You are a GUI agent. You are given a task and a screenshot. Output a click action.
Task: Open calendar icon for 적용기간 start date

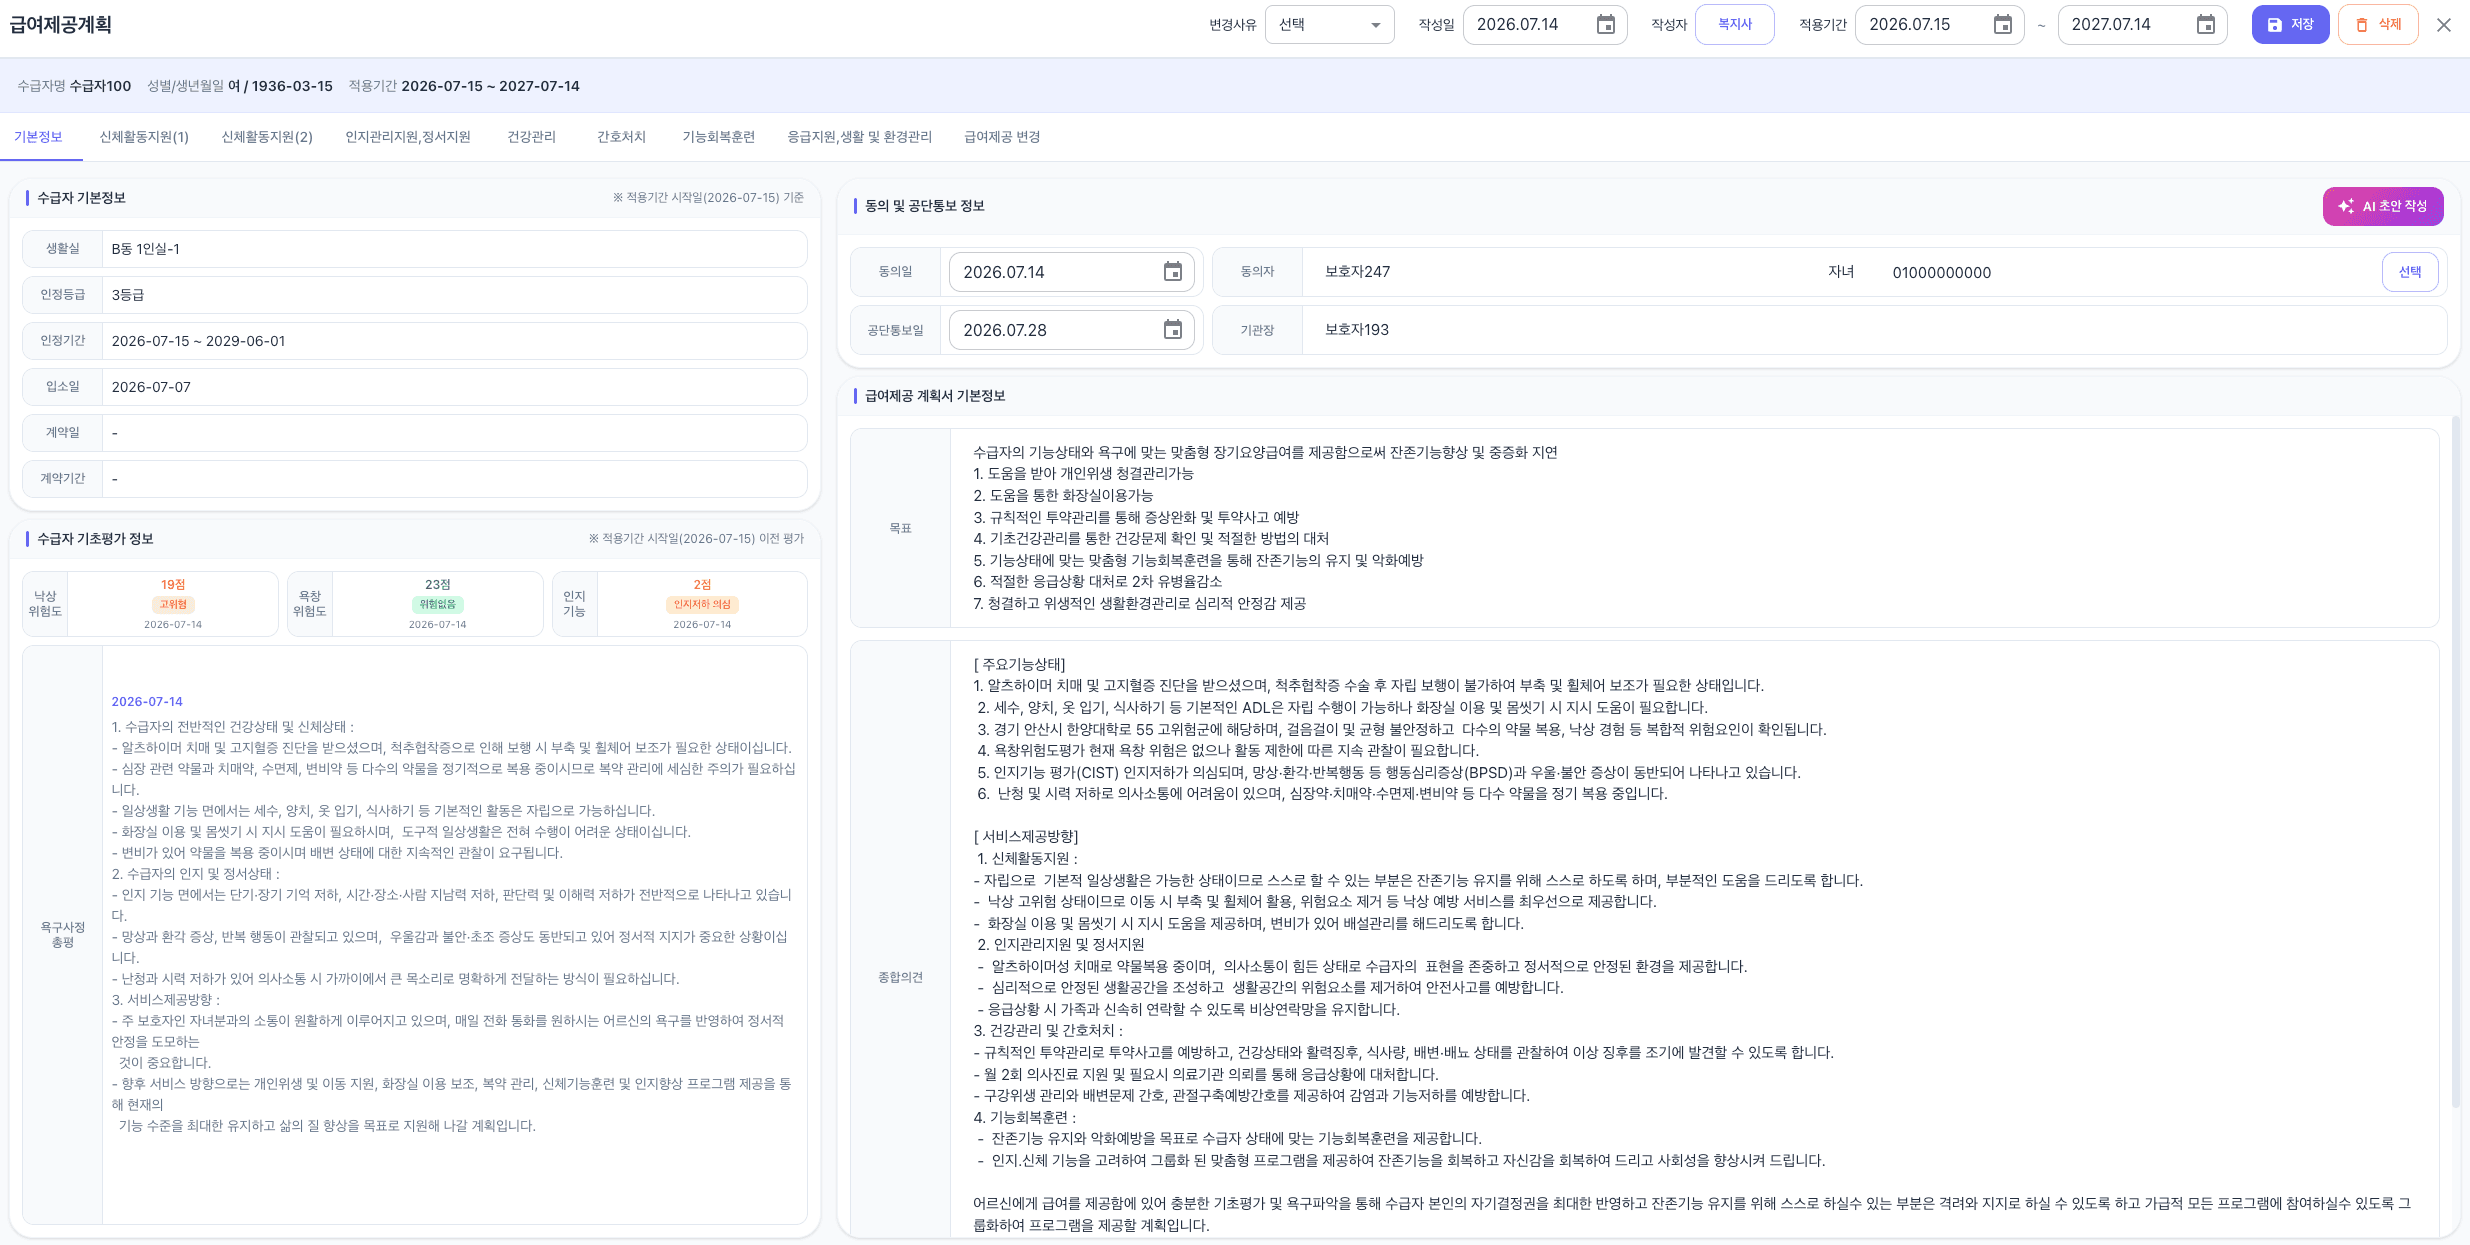click(2002, 25)
